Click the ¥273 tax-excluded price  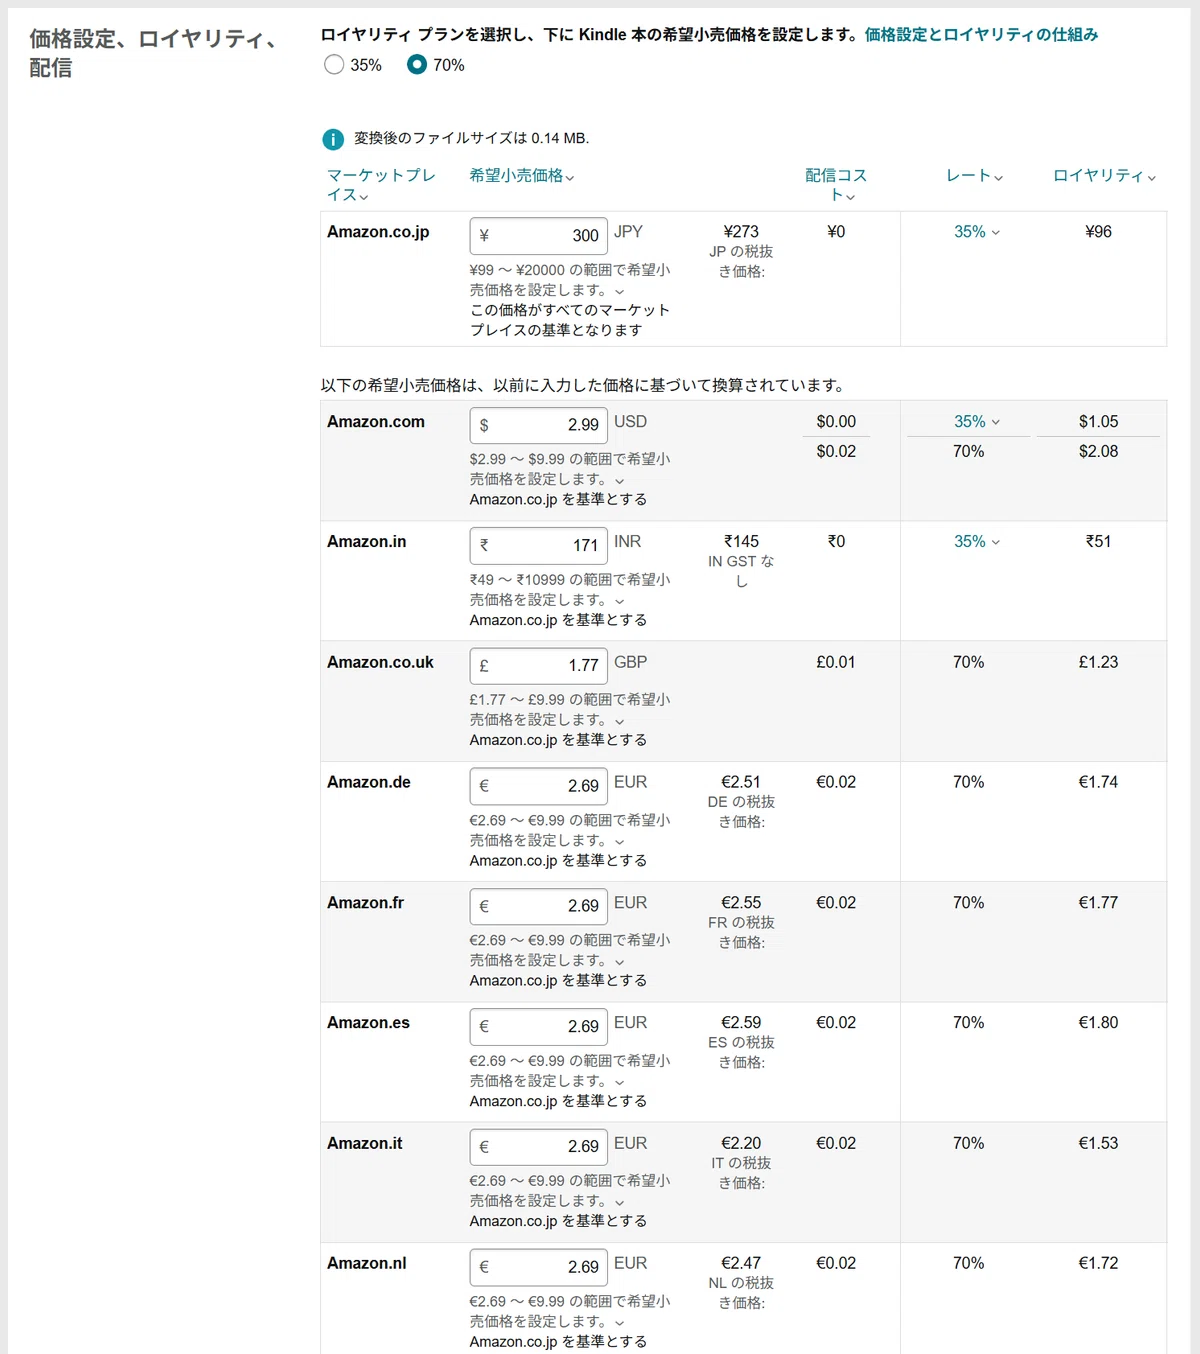pyautogui.click(x=741, y=232)
